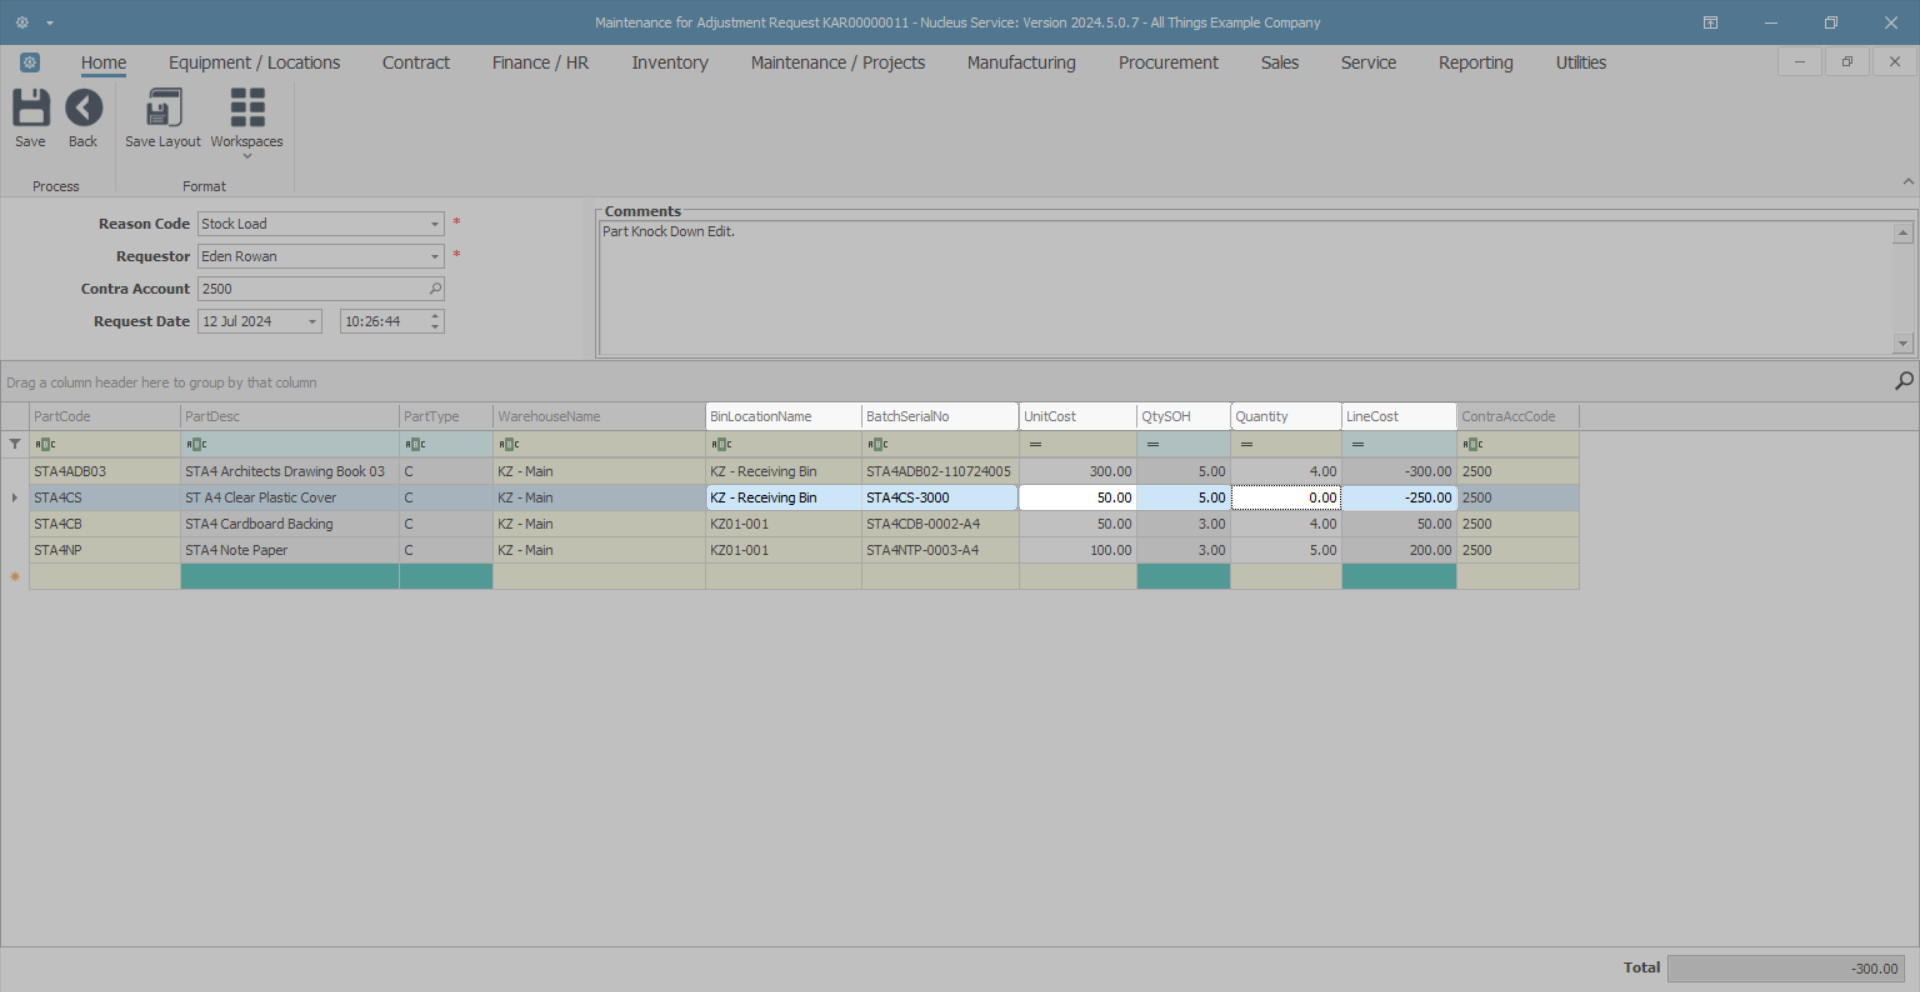Image resolution: width=1920 pixels, height=992 pixels.
Task: Open the Maintenance / Projects tab
Action: [x=838, y=62]
